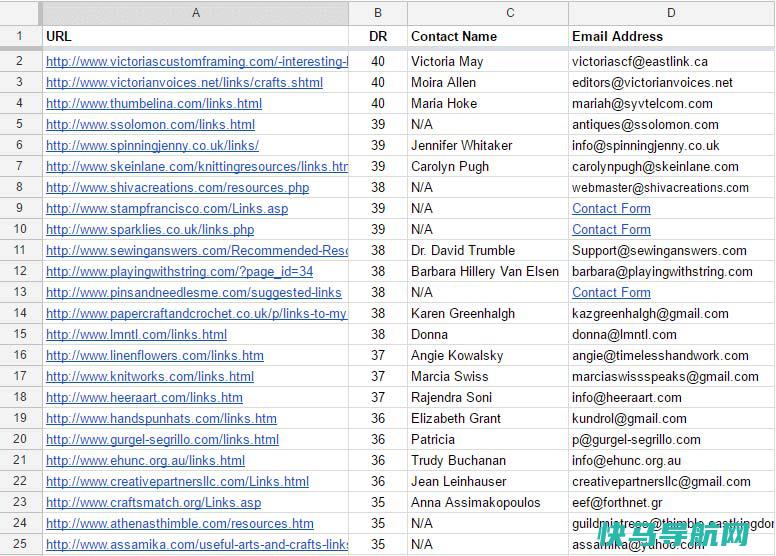Viewport: 776px width, 556px height.
Task: Select the antiques@ssolomon.com email cell
Action: (672, 124)
